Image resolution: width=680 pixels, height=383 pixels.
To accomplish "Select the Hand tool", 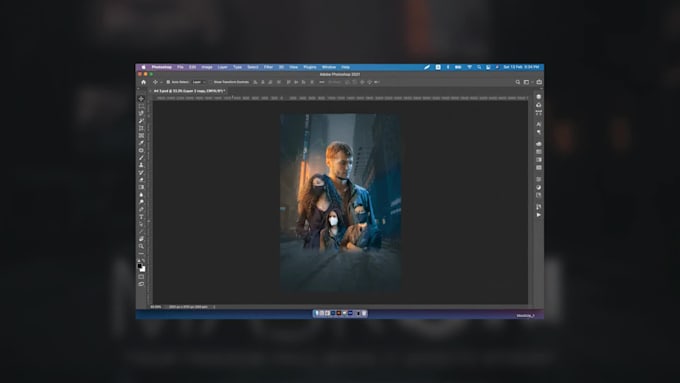I will 141,239.
